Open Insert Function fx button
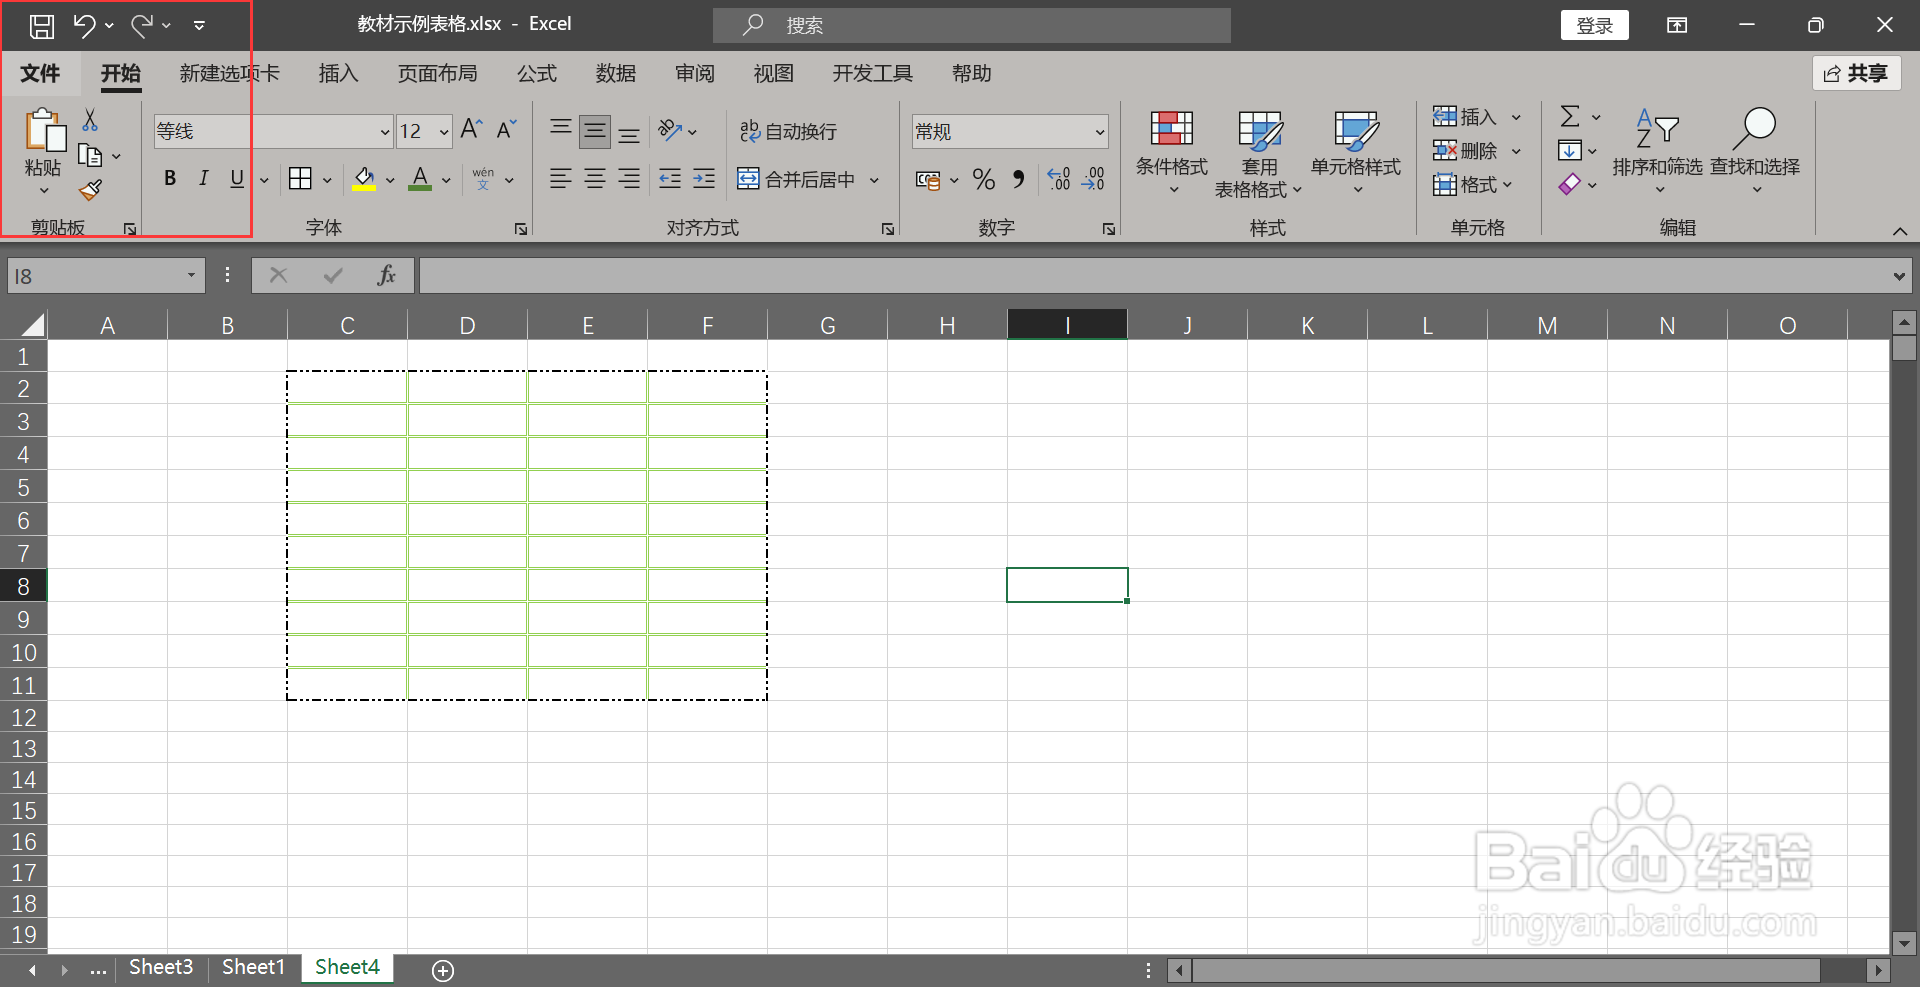This screenshot has height=987, width=1920. pyautogui.click(x=387, y=275)
